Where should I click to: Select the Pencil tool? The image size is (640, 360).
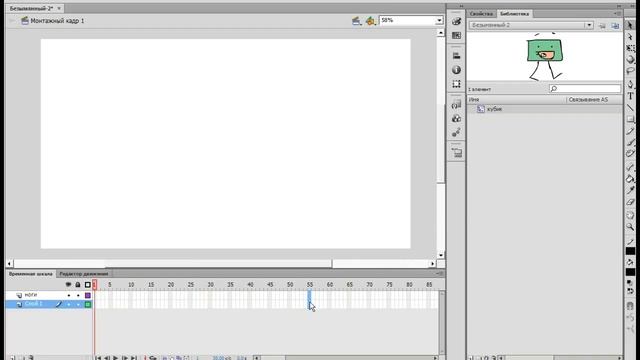630,131
